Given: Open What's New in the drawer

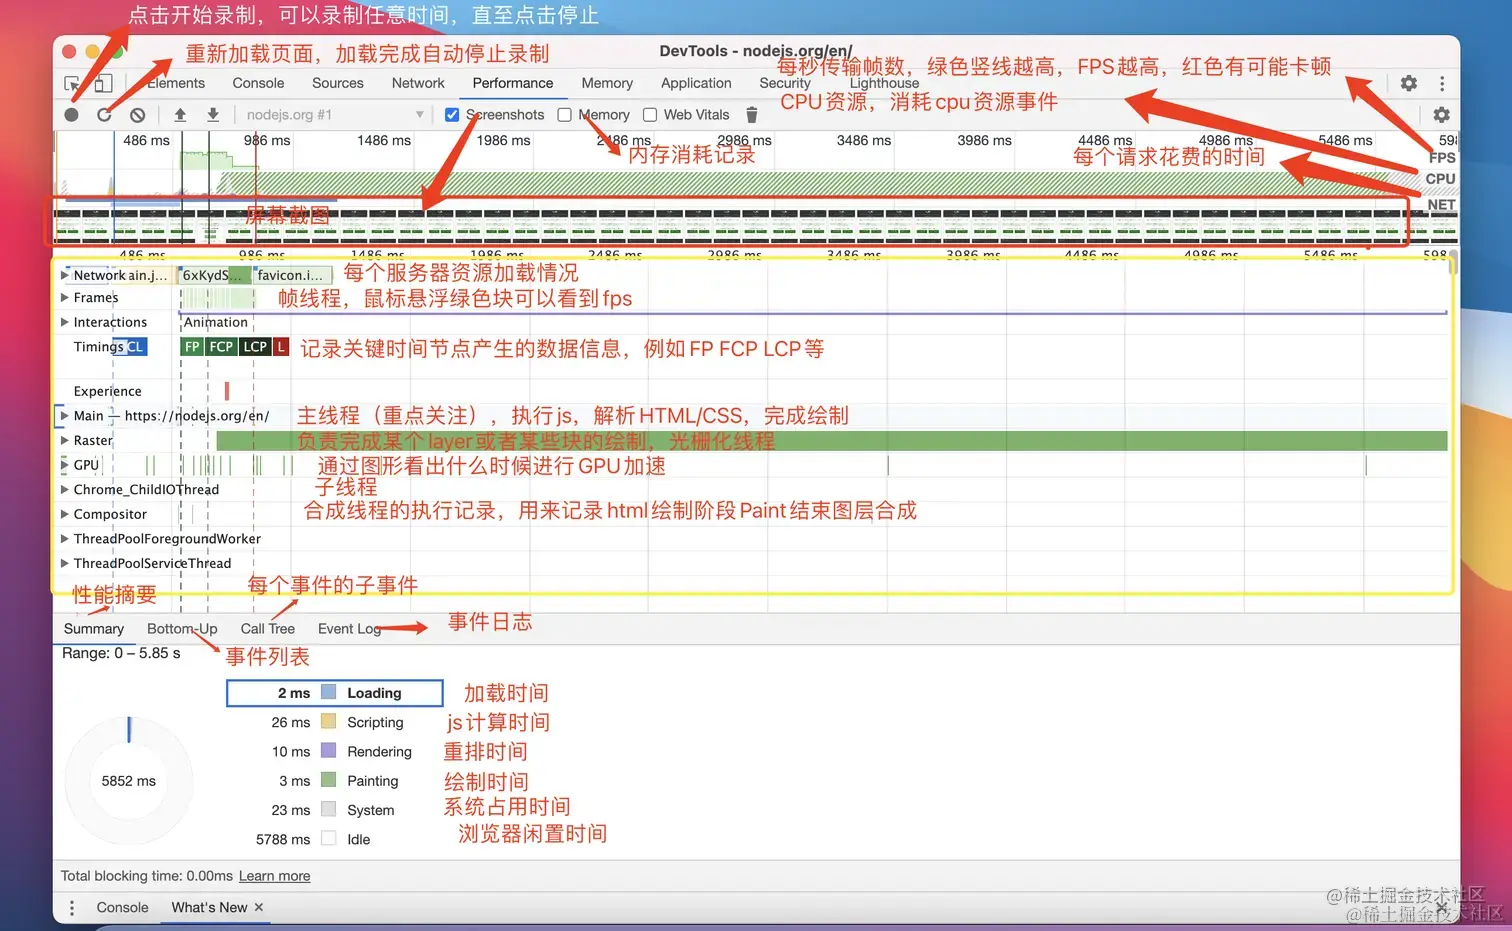Looking at the screenshot, I should (208, 907).
